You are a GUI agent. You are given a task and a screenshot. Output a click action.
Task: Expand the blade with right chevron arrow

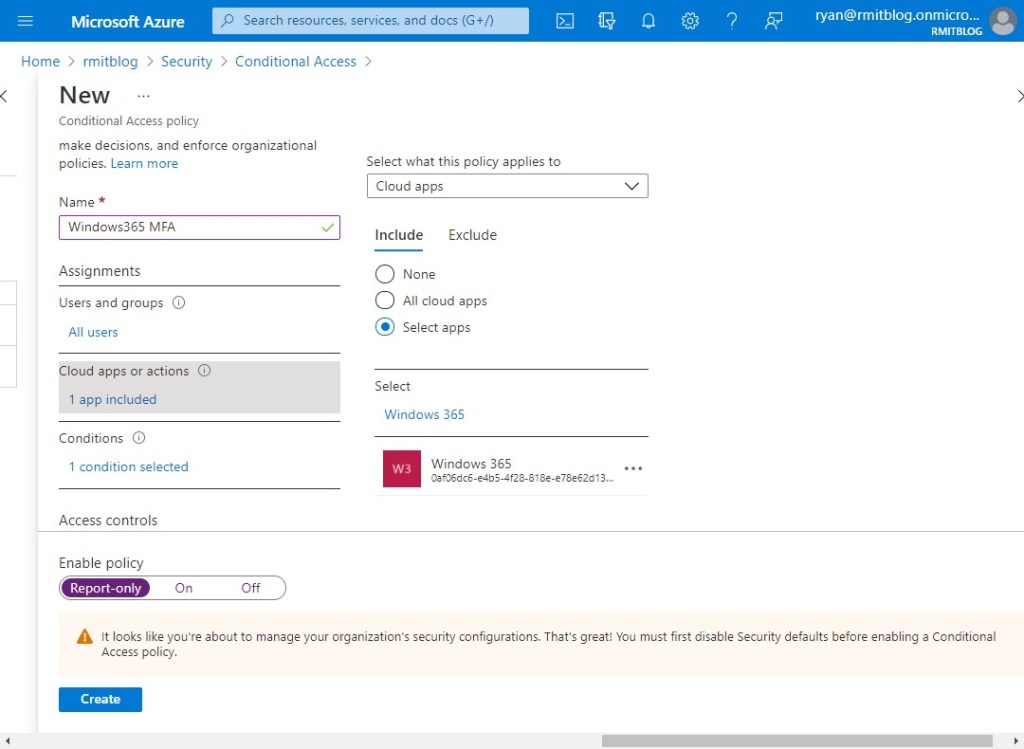point(1019,97)
